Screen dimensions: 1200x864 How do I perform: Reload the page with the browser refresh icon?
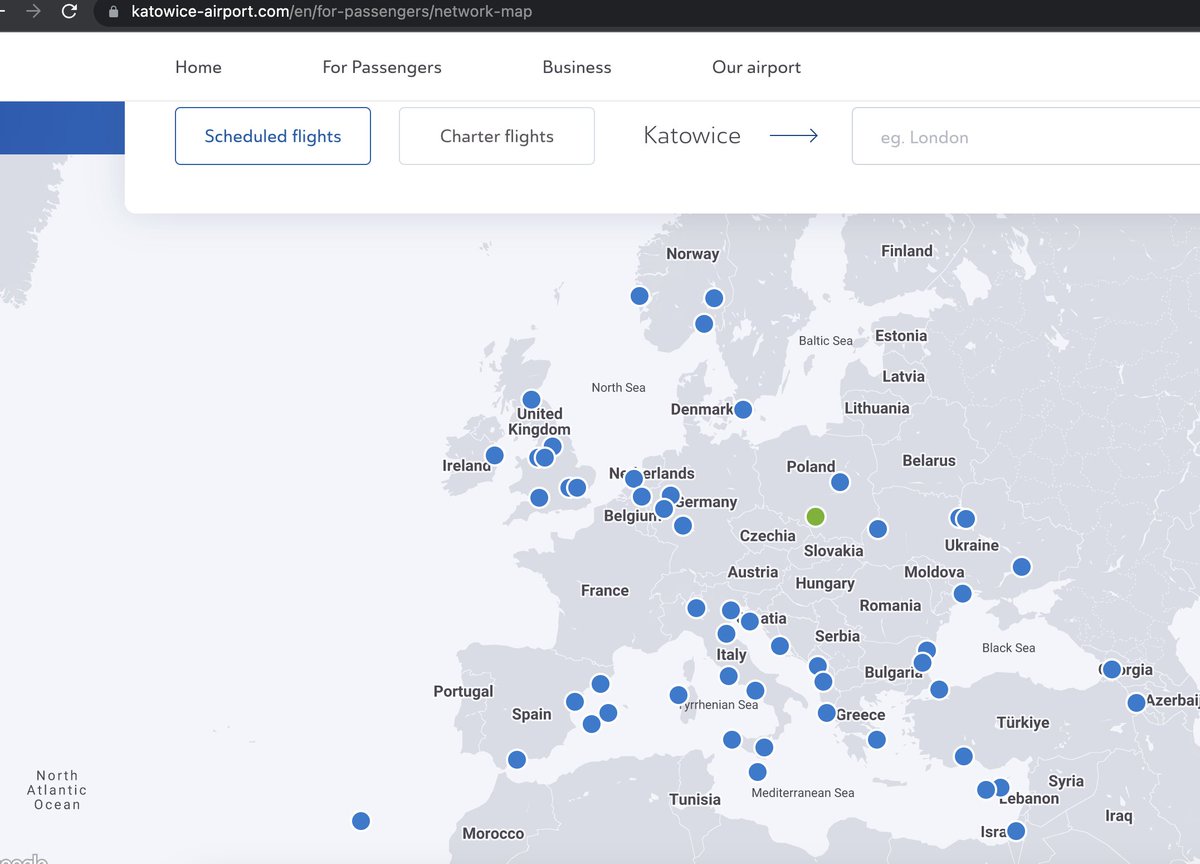point(69,12)
